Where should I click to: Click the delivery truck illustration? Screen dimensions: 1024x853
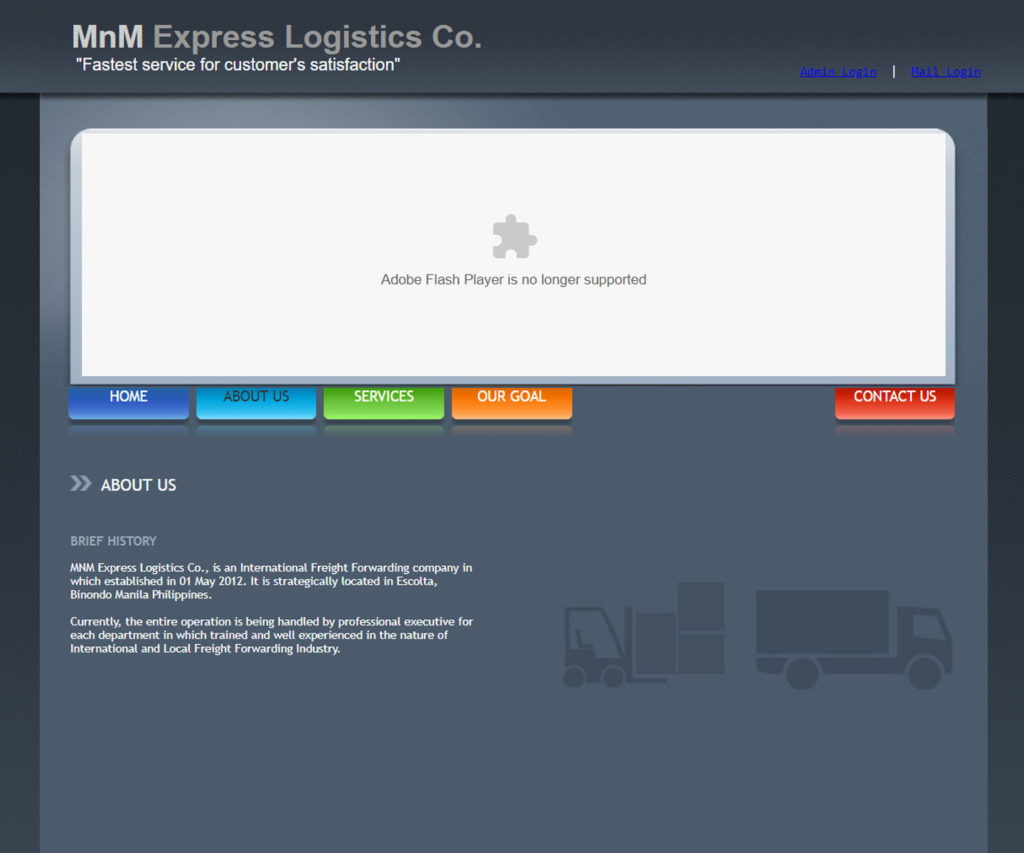[x=854, y=639]
